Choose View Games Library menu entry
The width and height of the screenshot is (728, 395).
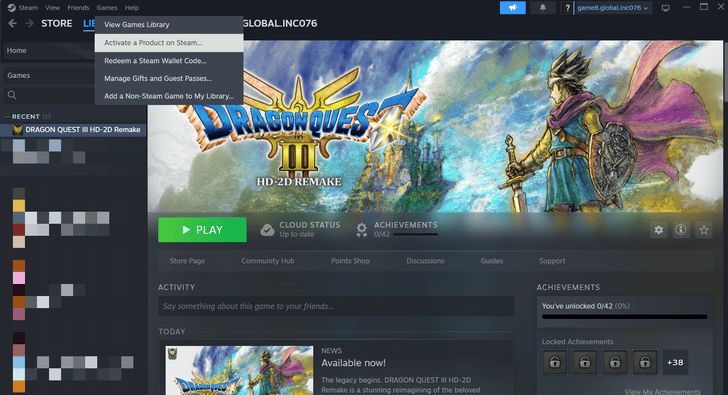[x=169, y=25]
